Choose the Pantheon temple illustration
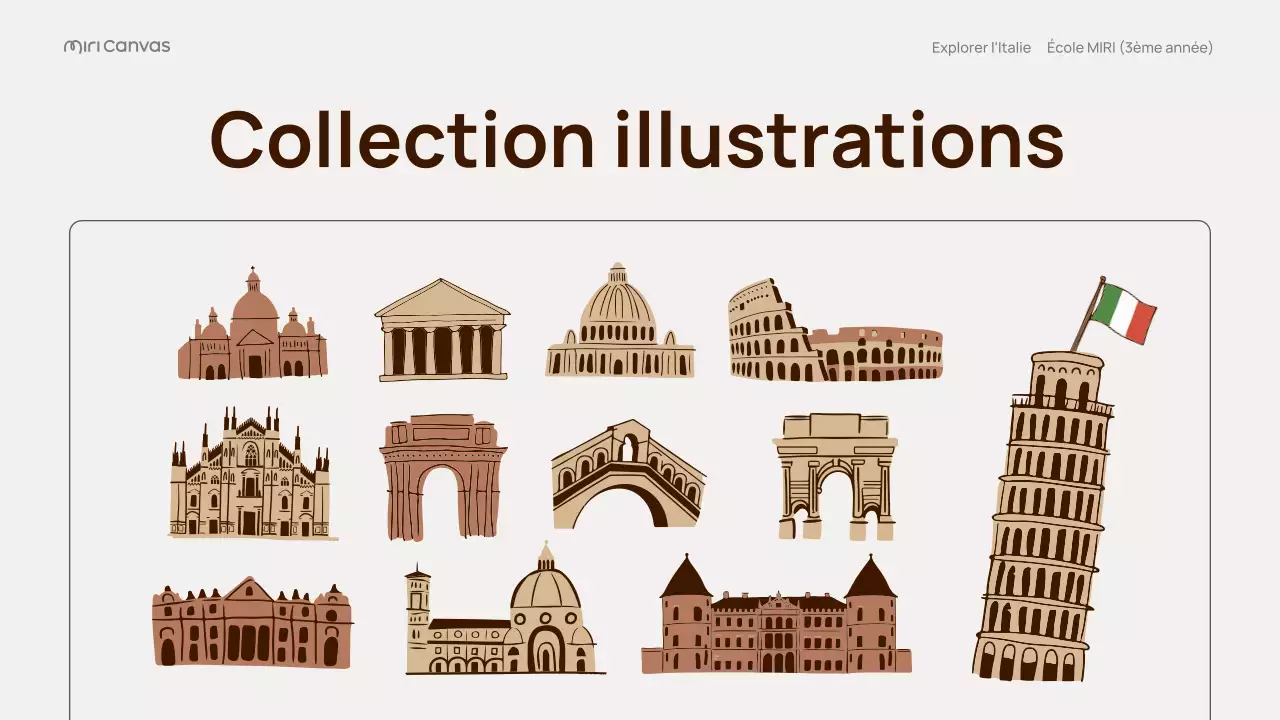The width and height of the screenshot is (1280, 720). [442, 332]
